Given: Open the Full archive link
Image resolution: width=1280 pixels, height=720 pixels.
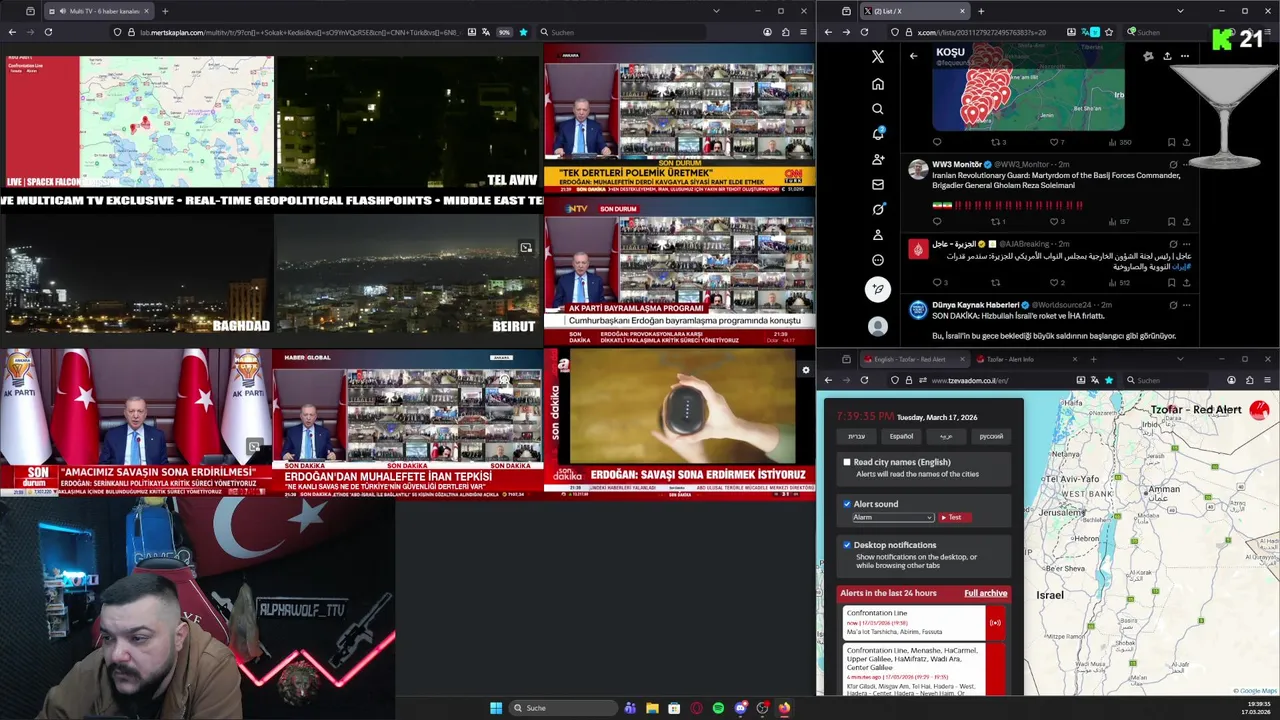Looking at the screenshot, I should pyautogui.click(x=985, y=593).
